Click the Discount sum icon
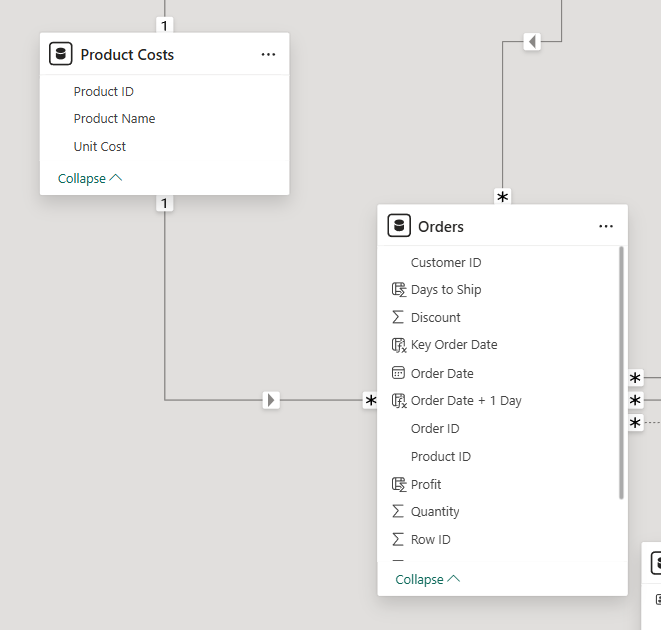The width and height of the screenshot is (661, 630). tap(398, 317)
